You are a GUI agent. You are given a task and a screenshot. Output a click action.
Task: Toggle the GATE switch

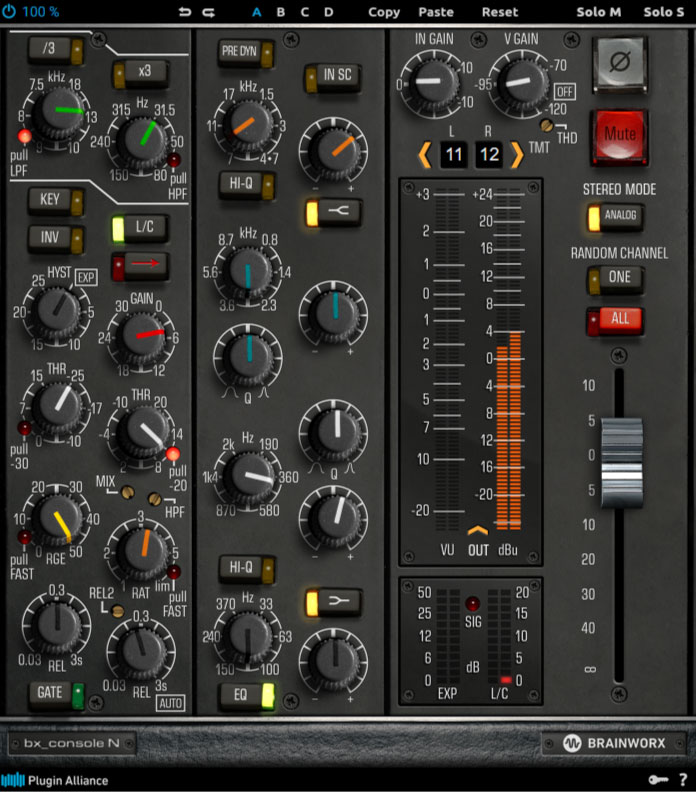[x=56, y=695]
